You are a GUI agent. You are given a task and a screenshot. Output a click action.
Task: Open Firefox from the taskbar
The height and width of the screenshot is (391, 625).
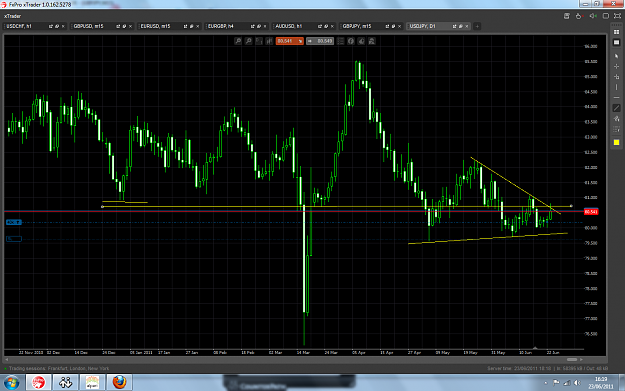[119, 383]
